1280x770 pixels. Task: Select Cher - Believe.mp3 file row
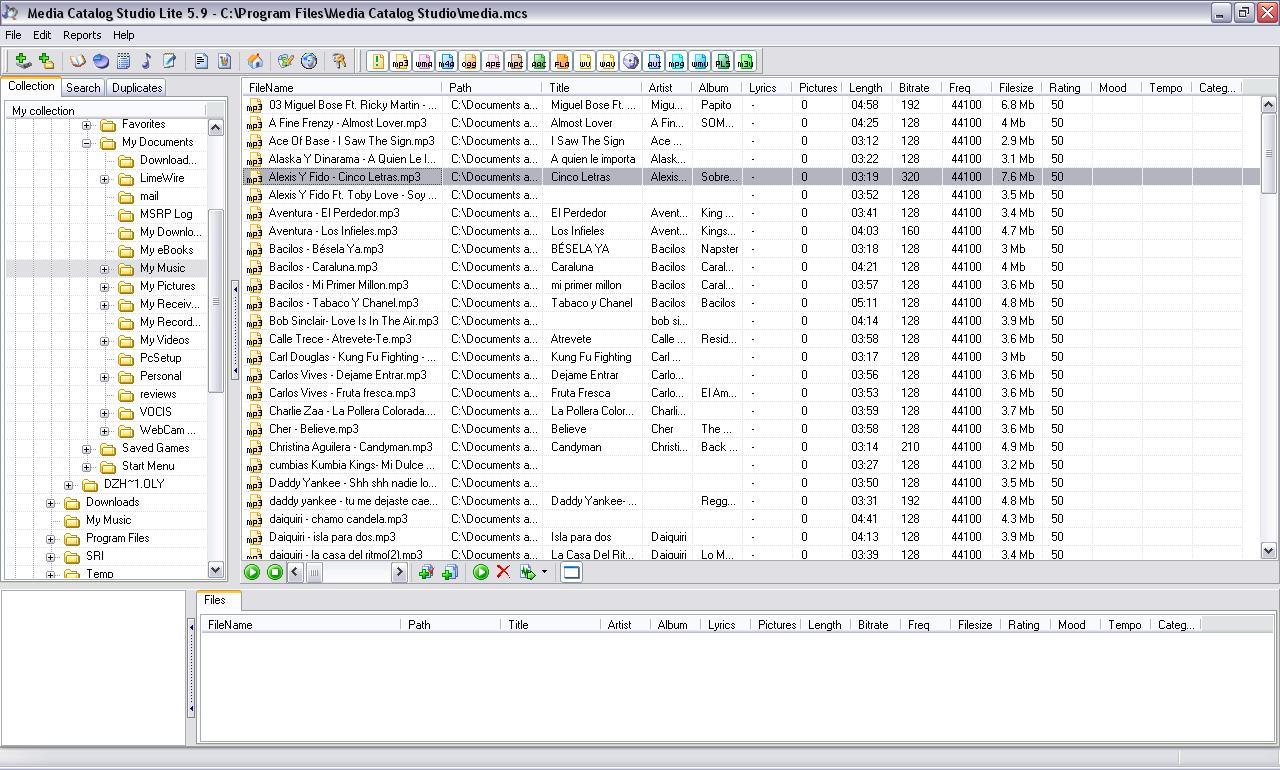(751, 429)
